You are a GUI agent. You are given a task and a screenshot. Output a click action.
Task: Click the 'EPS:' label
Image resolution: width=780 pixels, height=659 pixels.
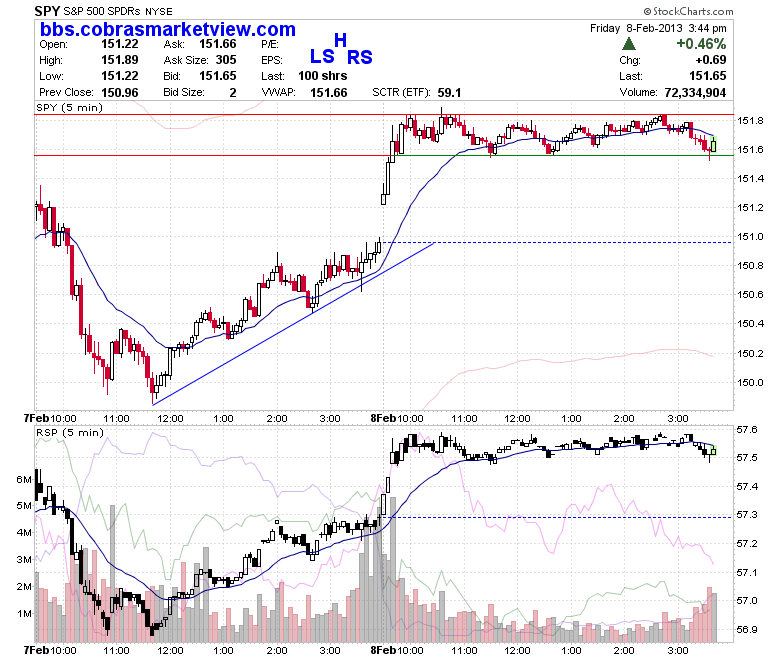click(272, 60)
